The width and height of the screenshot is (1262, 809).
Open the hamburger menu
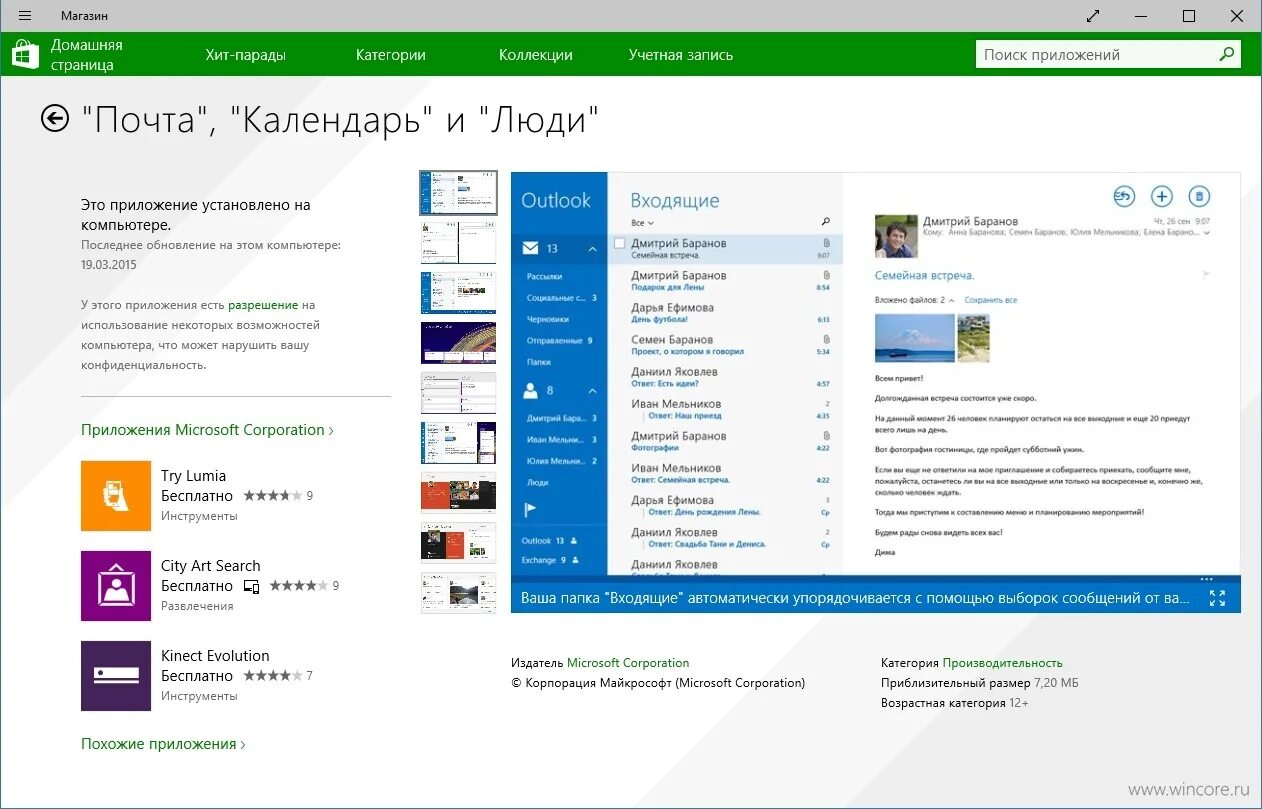pyautogui.click(x=24, y=15)
